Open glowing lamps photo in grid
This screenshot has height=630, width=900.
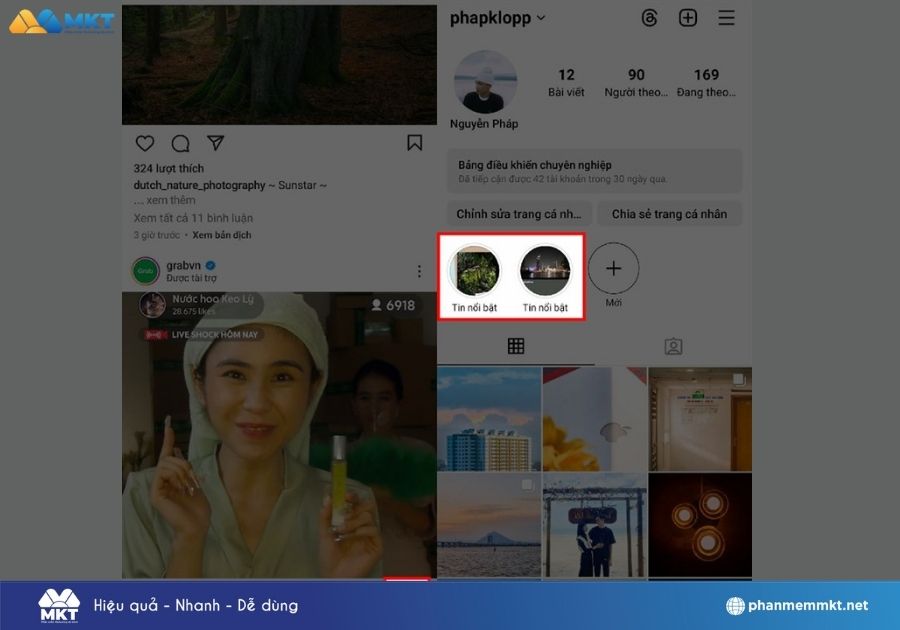click(x=700, y=525)
